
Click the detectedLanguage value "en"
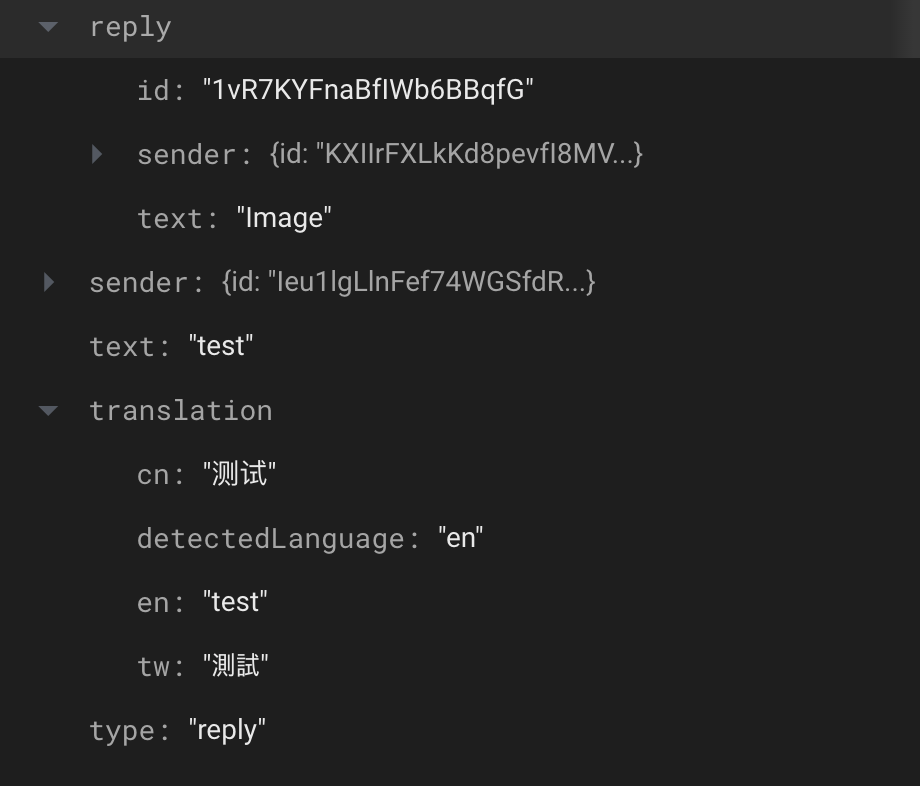tap(461, 538)
